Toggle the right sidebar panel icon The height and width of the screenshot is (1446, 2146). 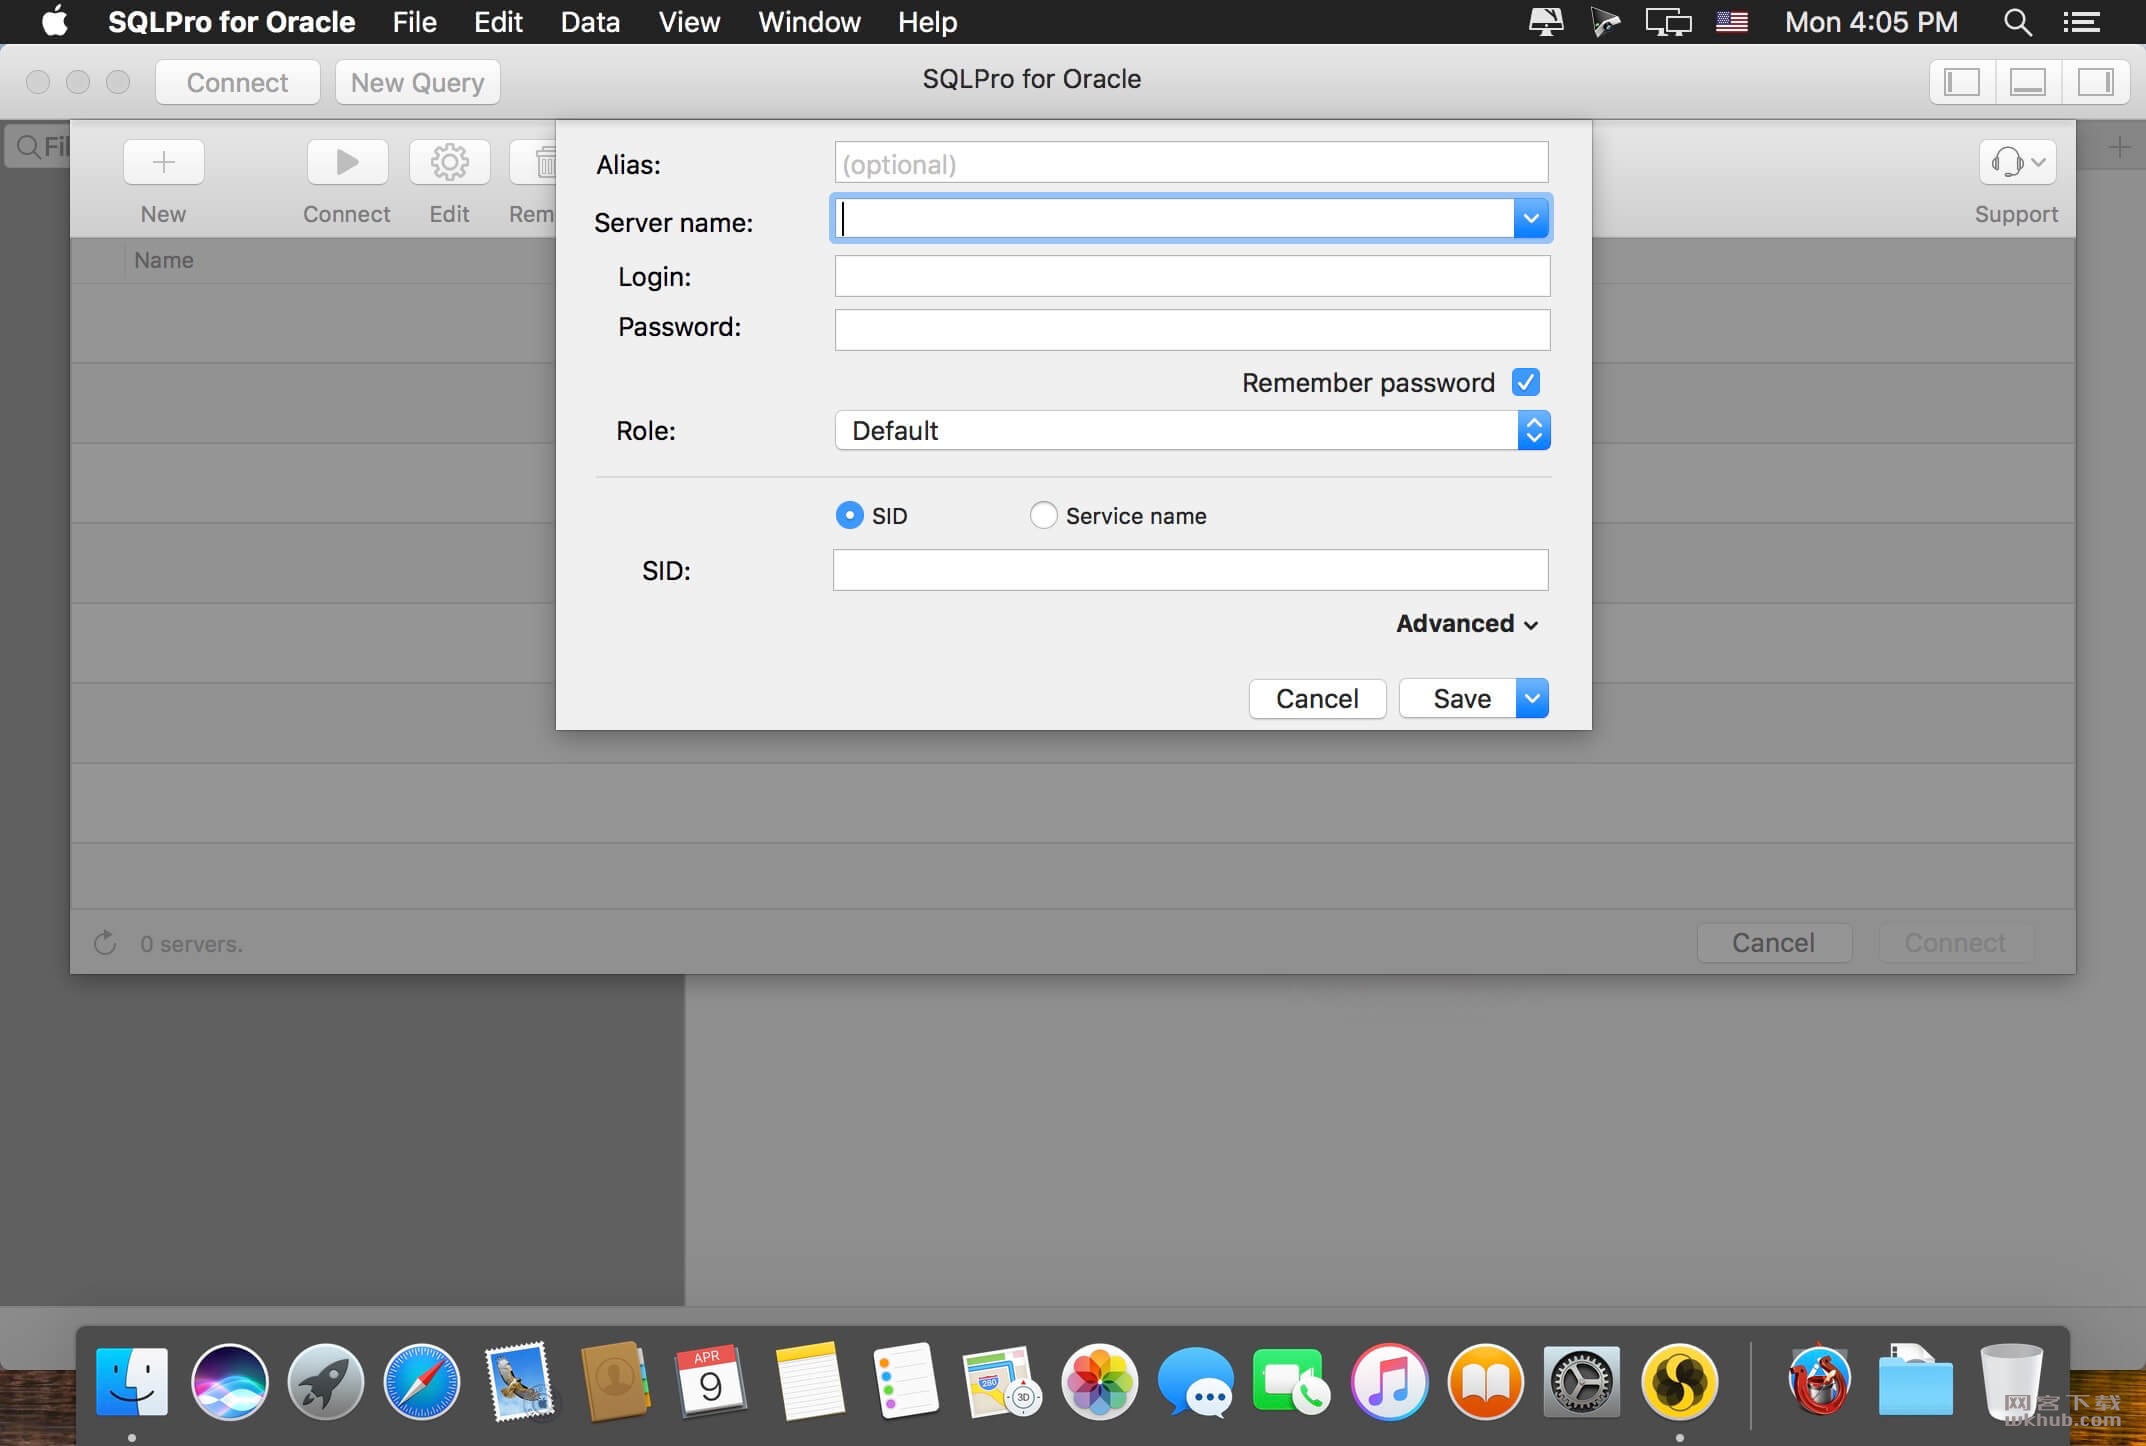(x=2095, y=82)
